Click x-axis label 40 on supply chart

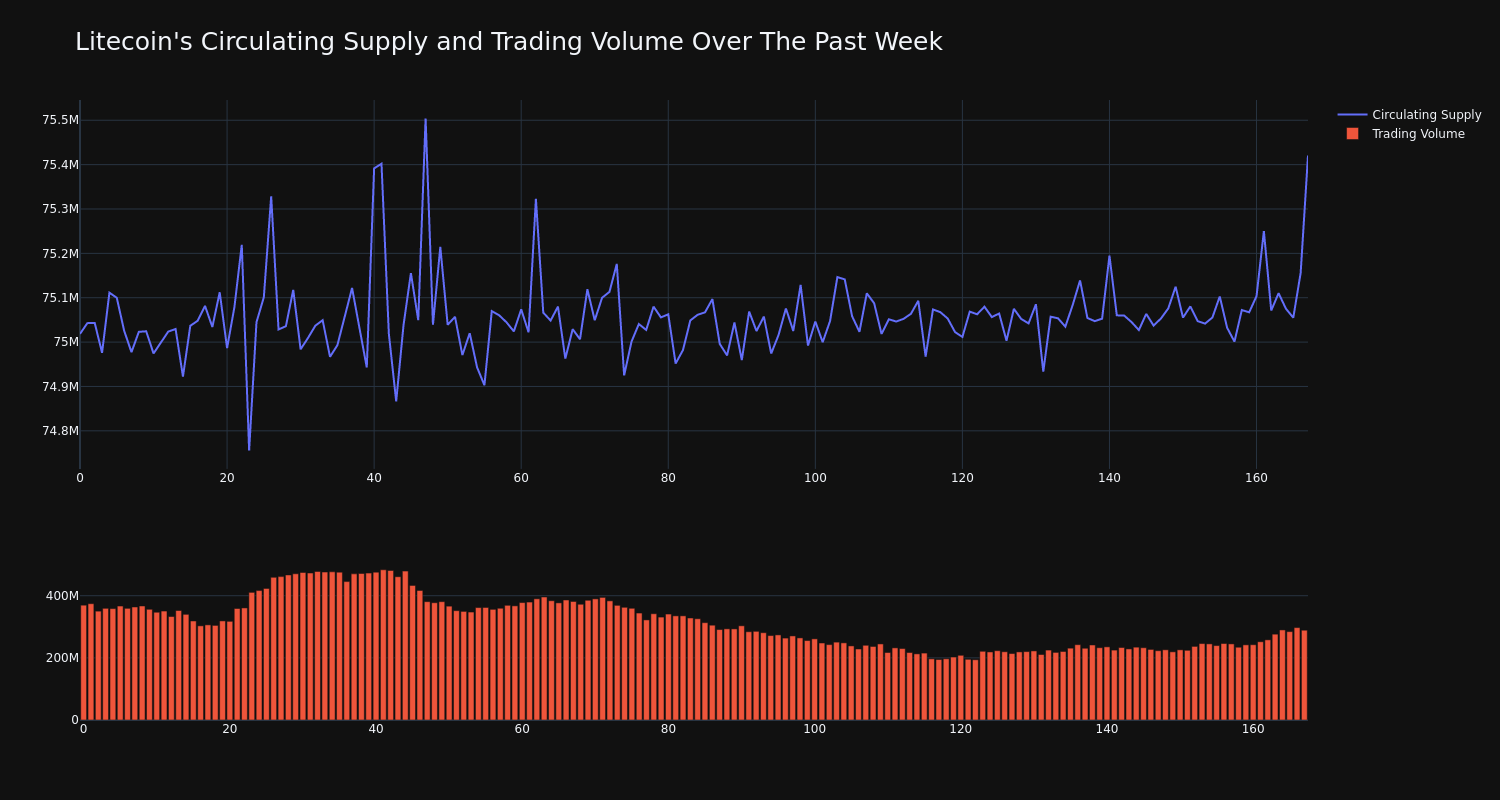(374, 478)
